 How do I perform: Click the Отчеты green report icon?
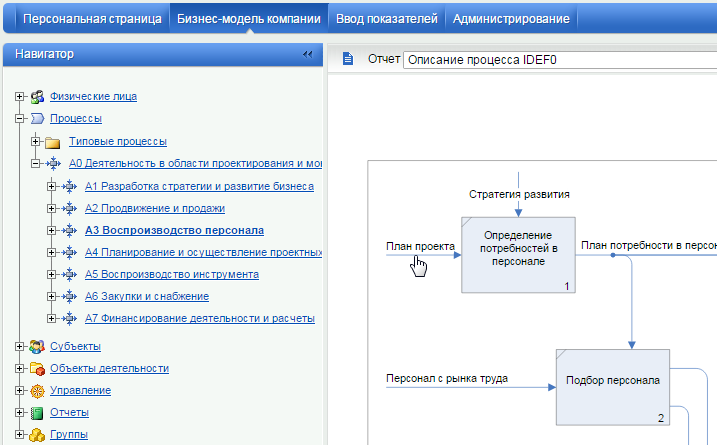[x=37, y=413]
